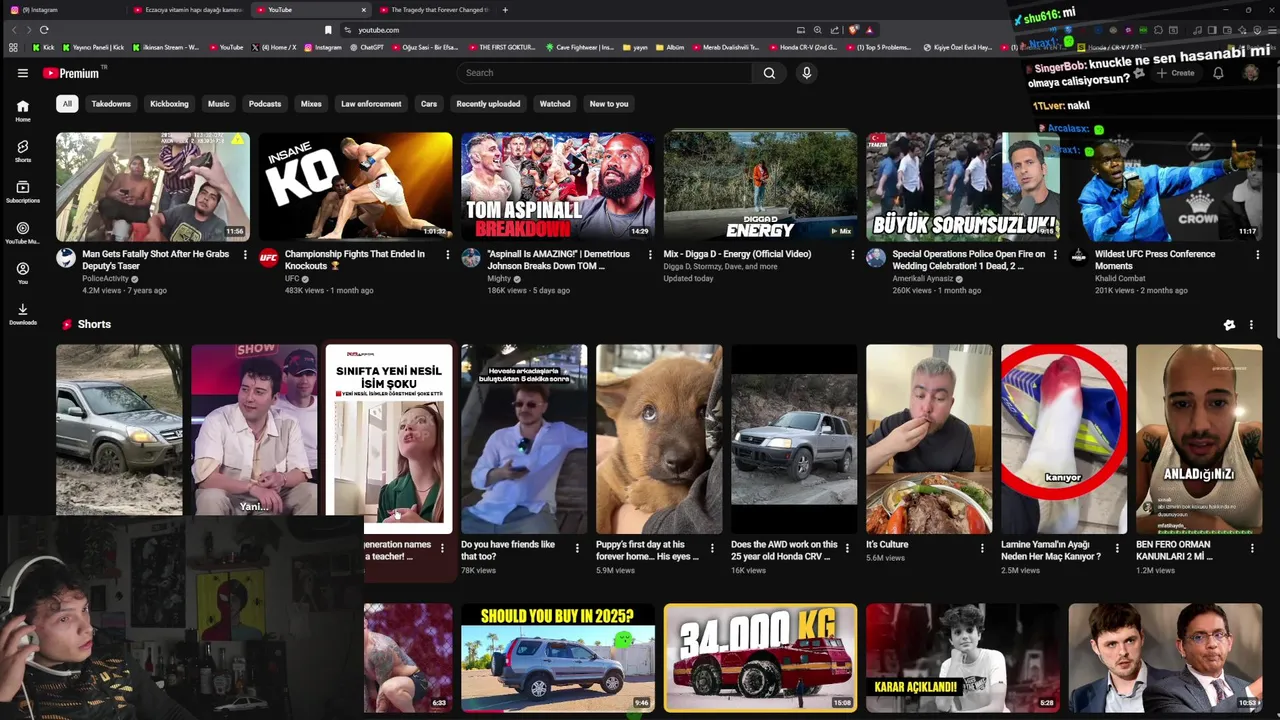The width and height of the screenshot is (1280, 720).
Task: Open the YouTube hamburger guide menu
Action: tap(22, 73)
